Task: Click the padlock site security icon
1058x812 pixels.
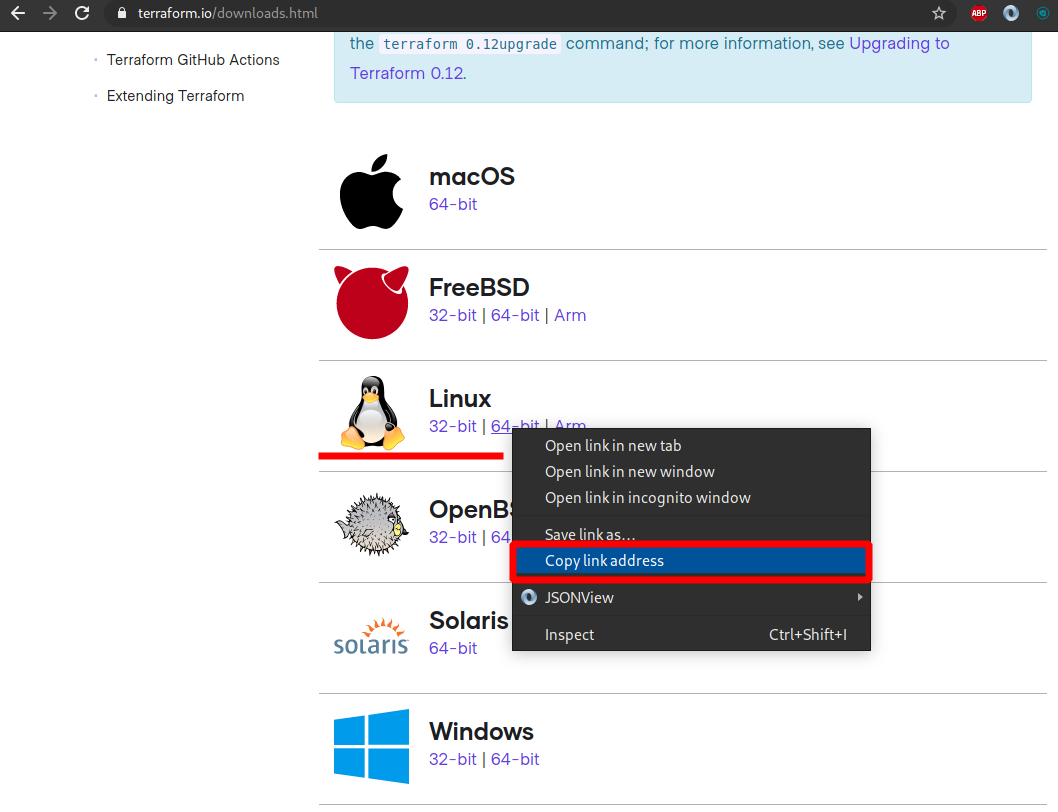Action: coord(121,13)
